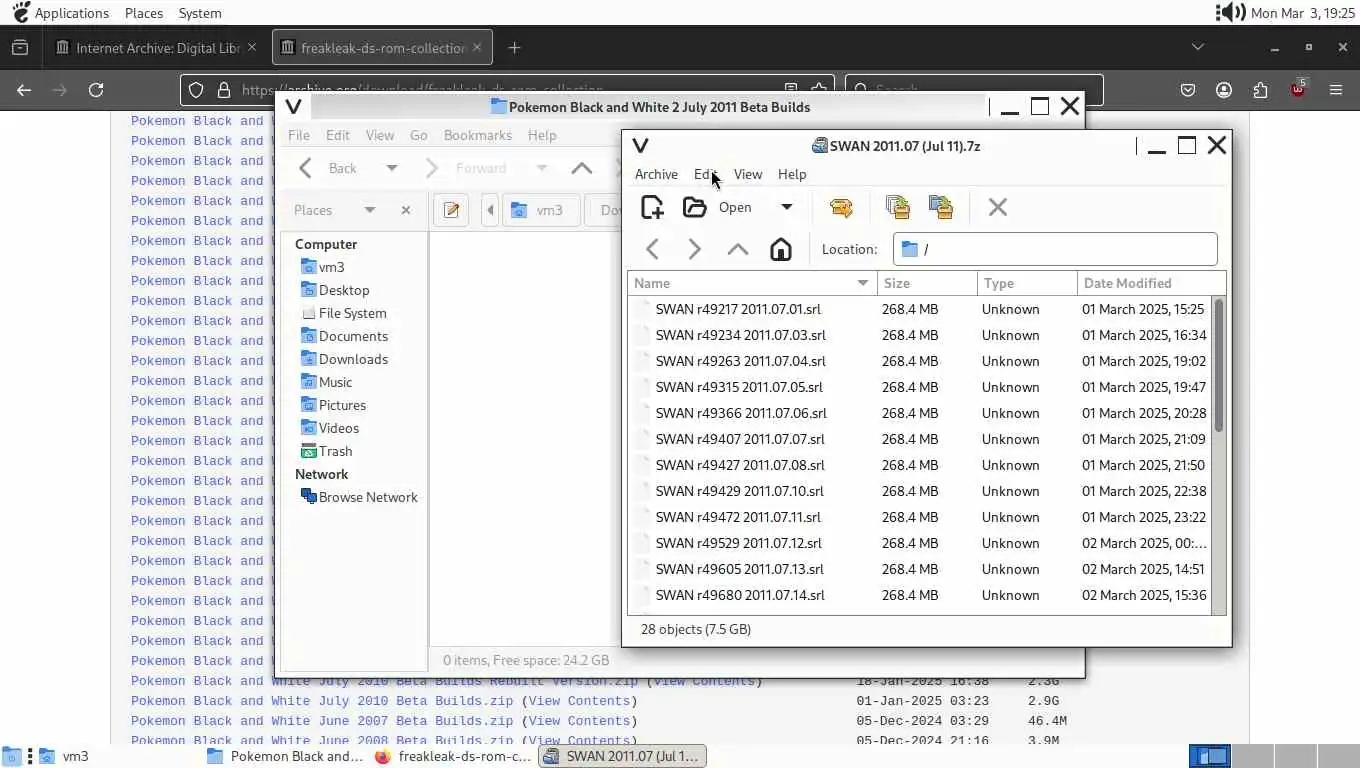This screenshot has width=1360, height=768.
Task: Open the Firefox extensions puzzle icon
Action: coord(1260,90)
